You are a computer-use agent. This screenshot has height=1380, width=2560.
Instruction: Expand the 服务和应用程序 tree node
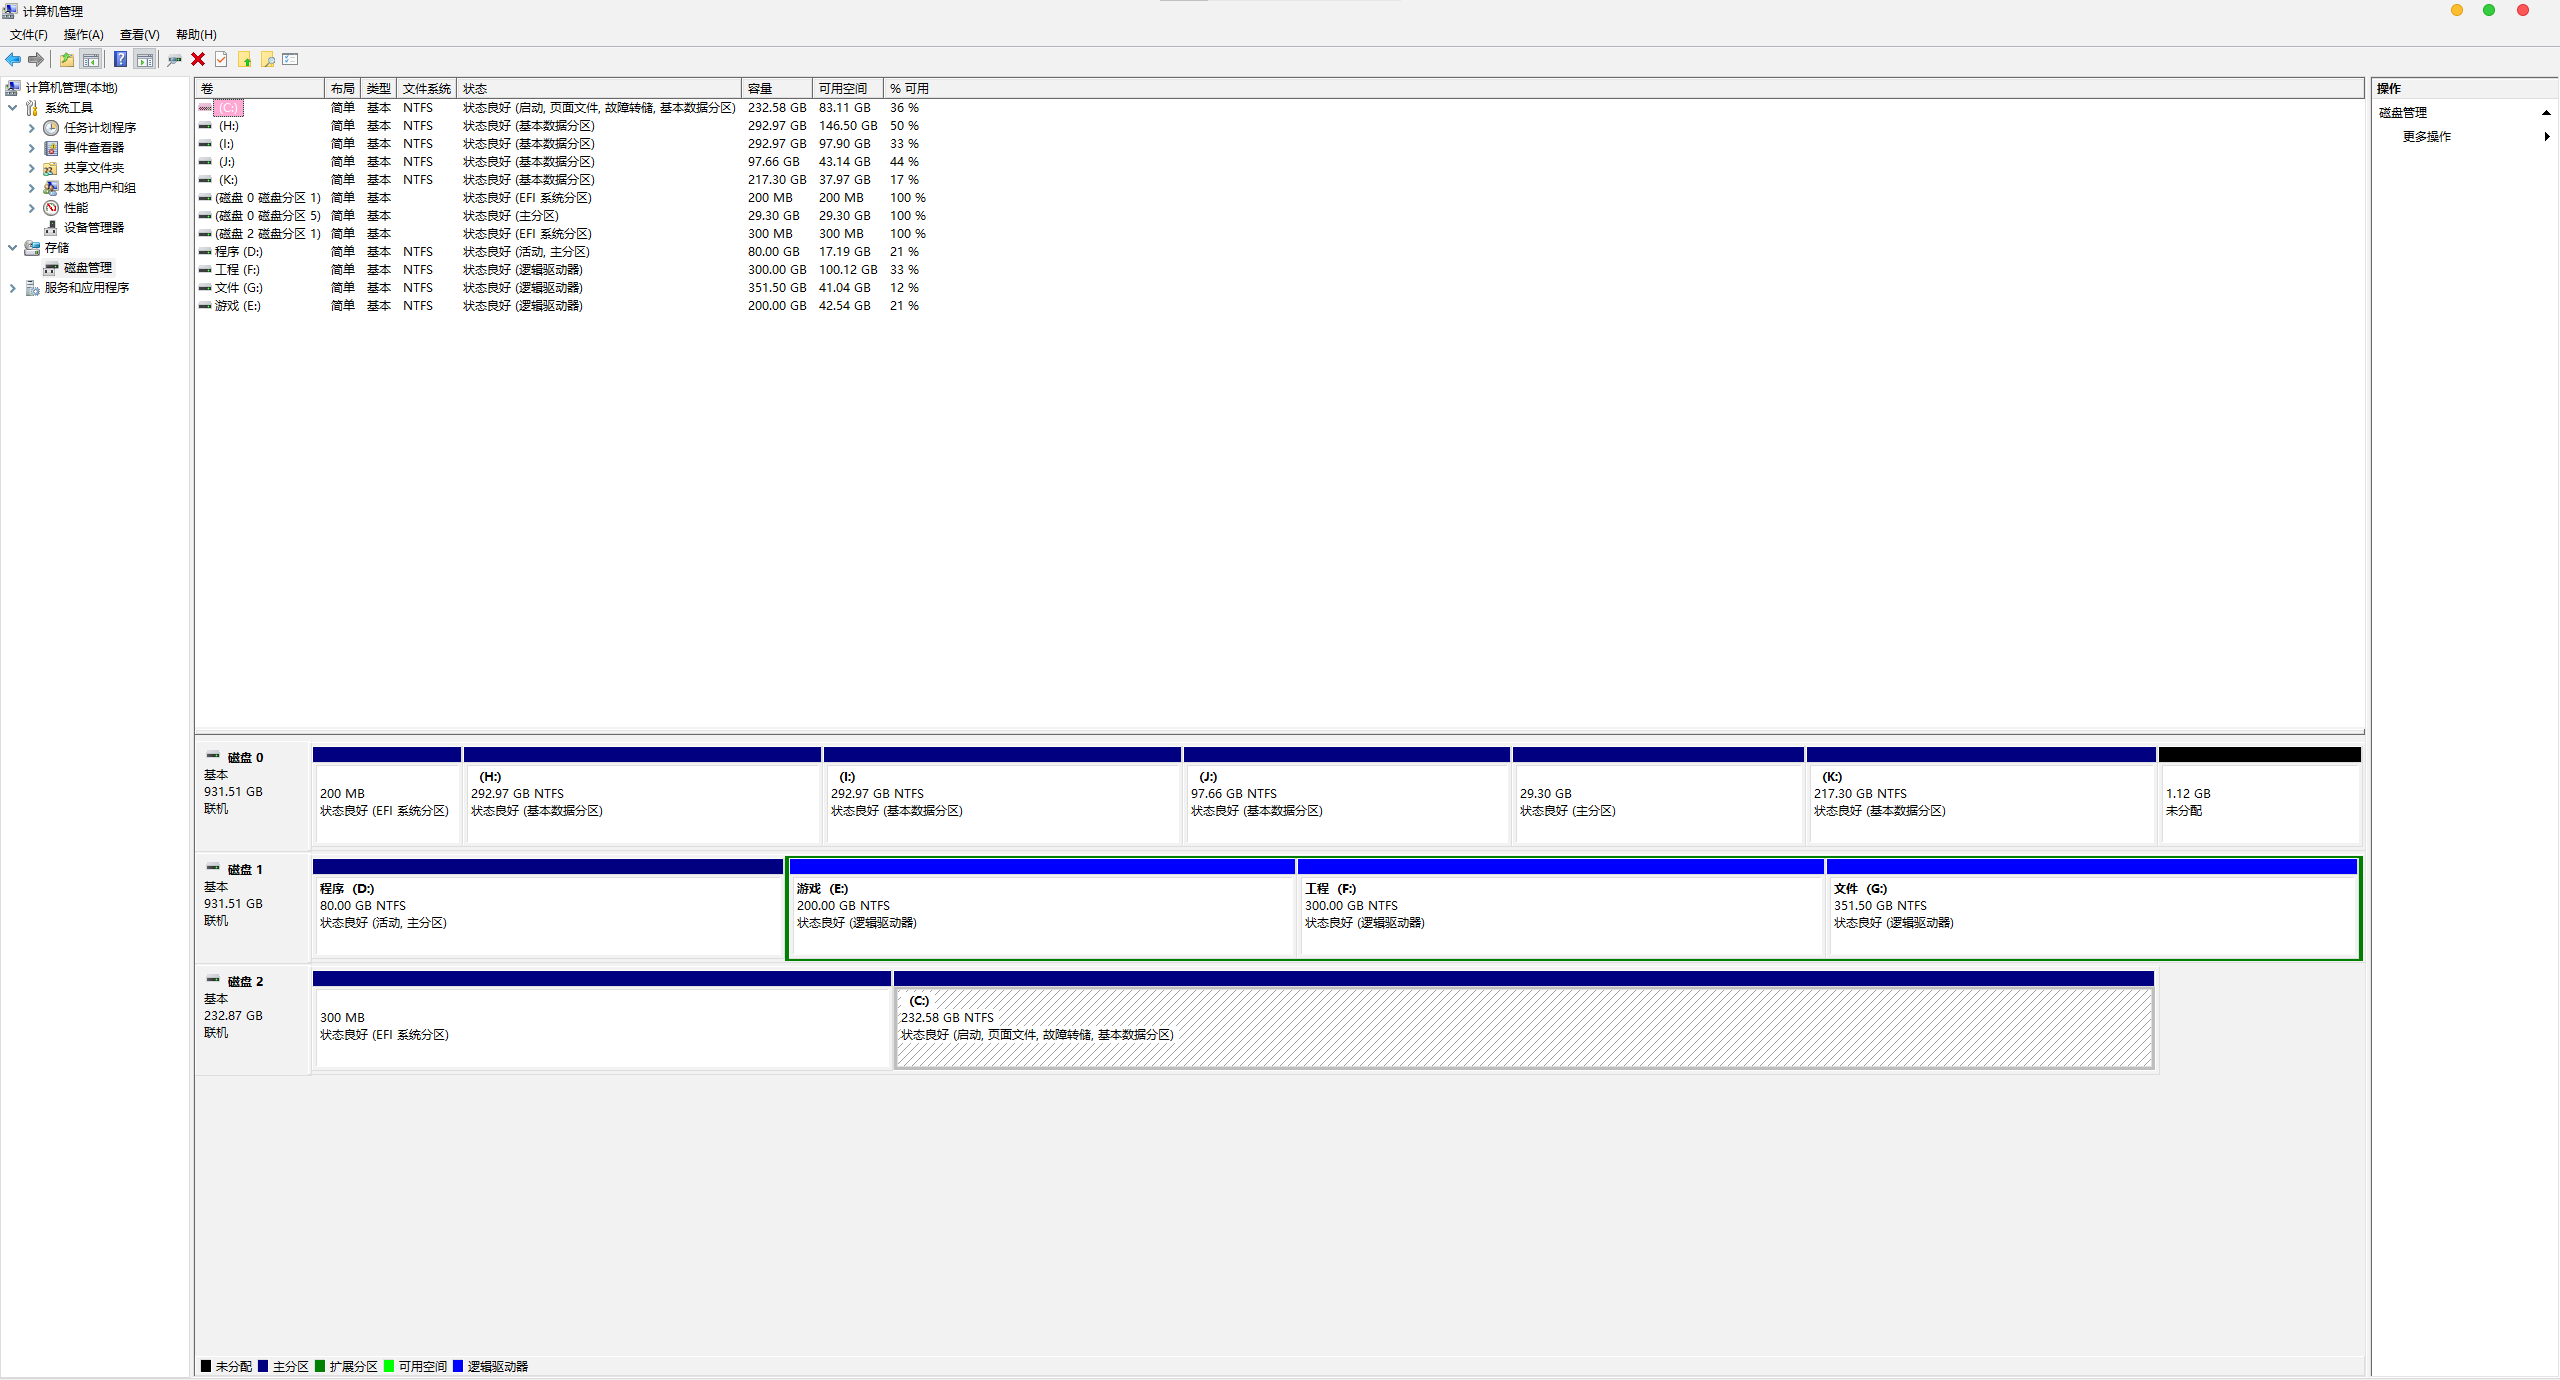pyautogui.click(x=13, y=288)
